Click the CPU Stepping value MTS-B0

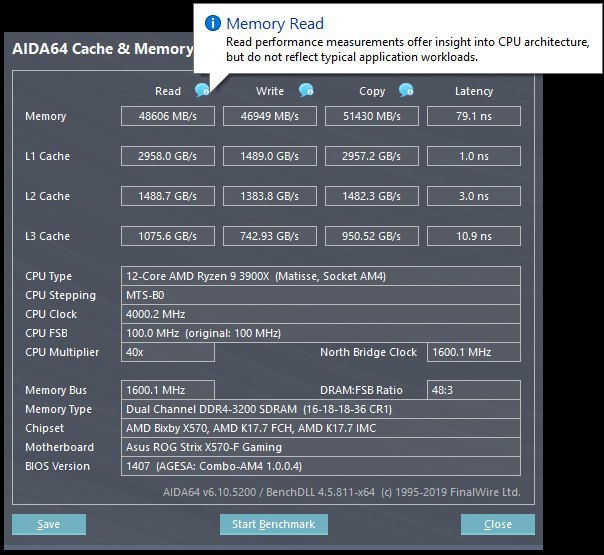321,295
